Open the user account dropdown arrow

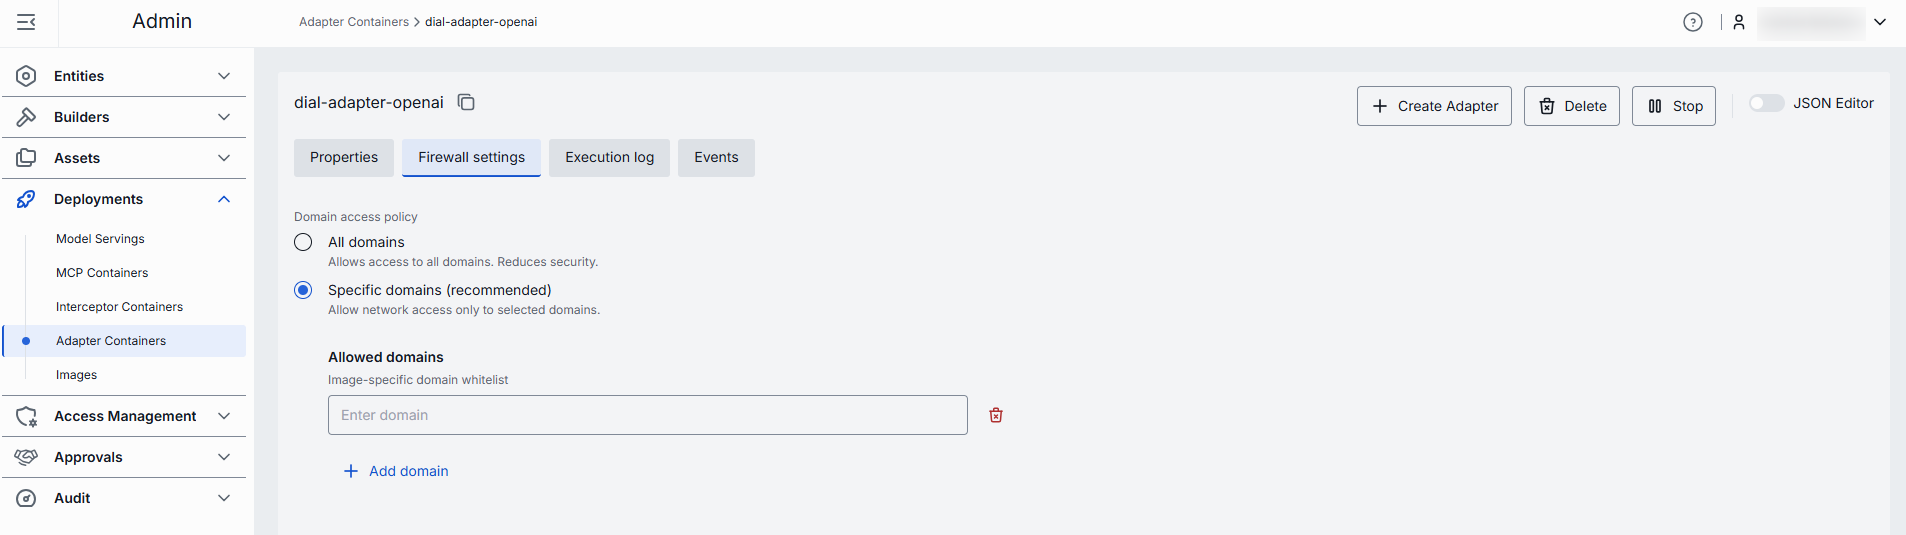(1880, 22)
